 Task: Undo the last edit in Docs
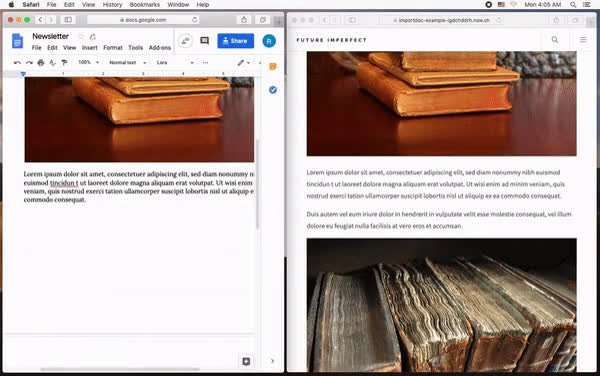click(x=17, y=62)
